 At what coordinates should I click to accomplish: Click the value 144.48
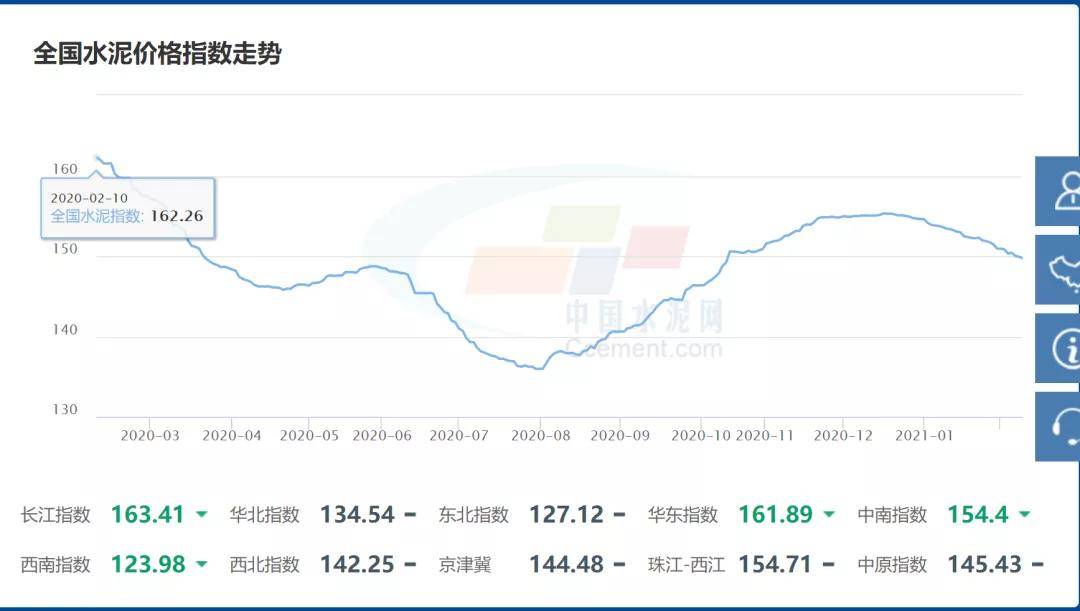pos(566,565)
